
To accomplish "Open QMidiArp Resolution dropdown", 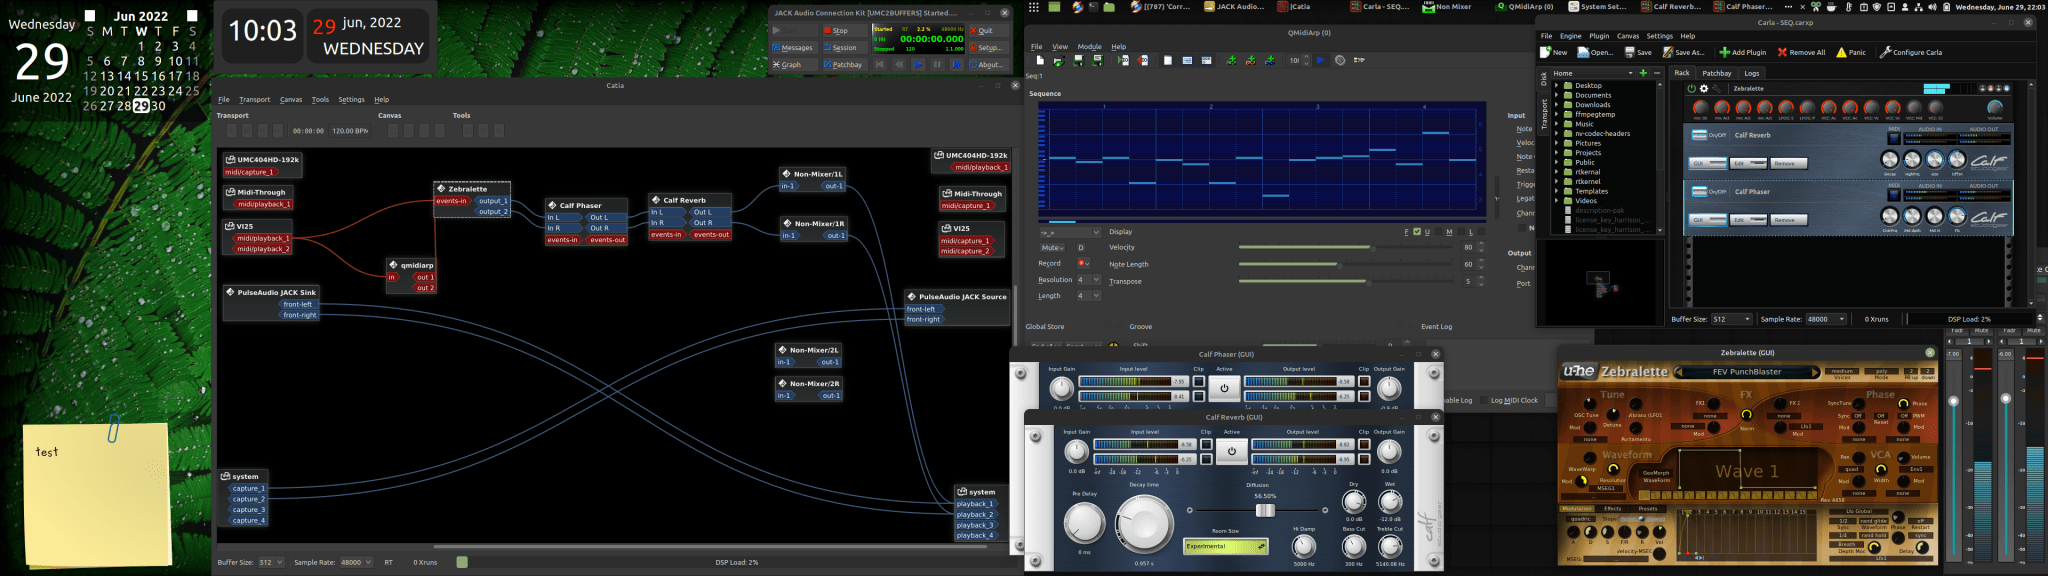I will pos(1089,280).
